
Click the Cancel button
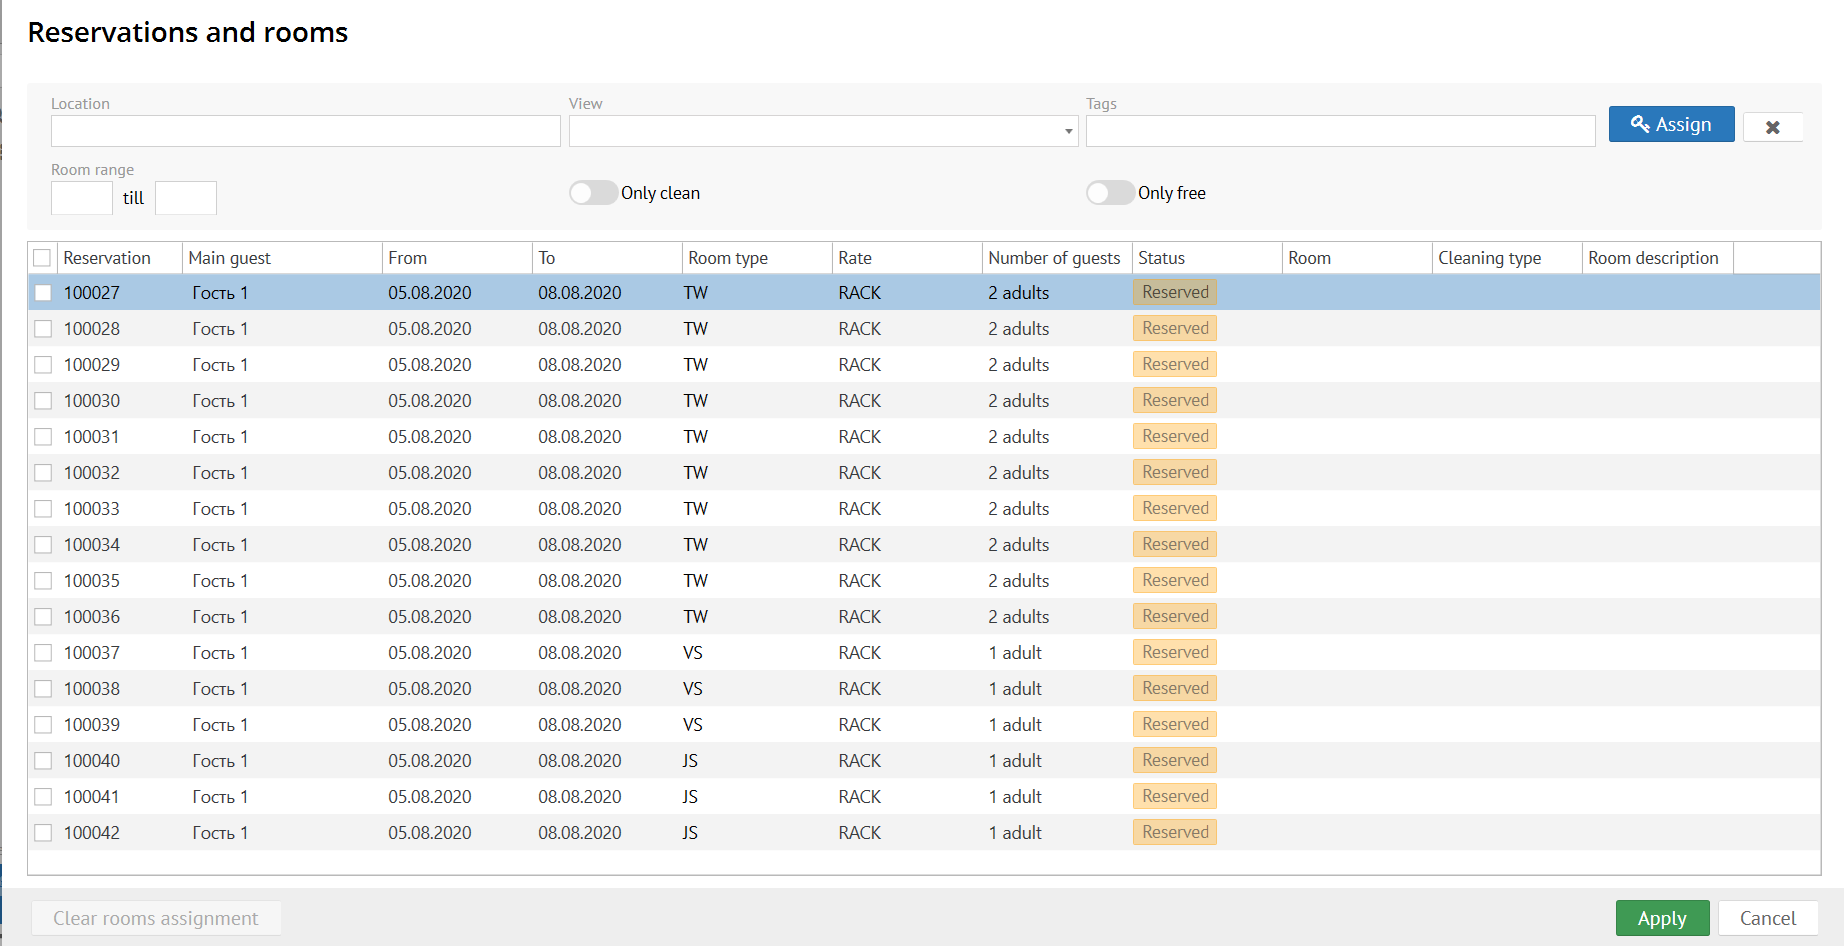(1767, 918)
